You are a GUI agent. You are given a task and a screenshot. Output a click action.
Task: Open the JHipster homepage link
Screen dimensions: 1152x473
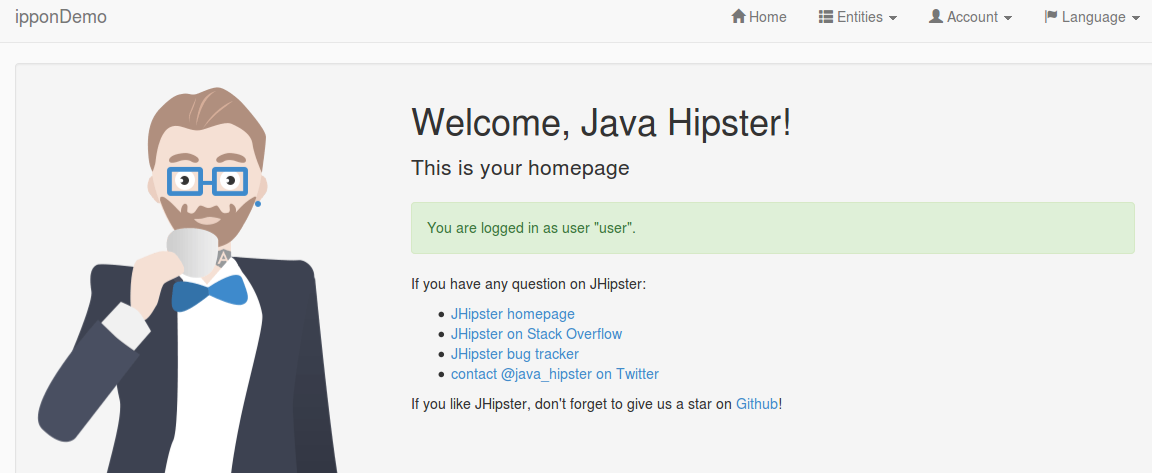(x=512, y=314)
